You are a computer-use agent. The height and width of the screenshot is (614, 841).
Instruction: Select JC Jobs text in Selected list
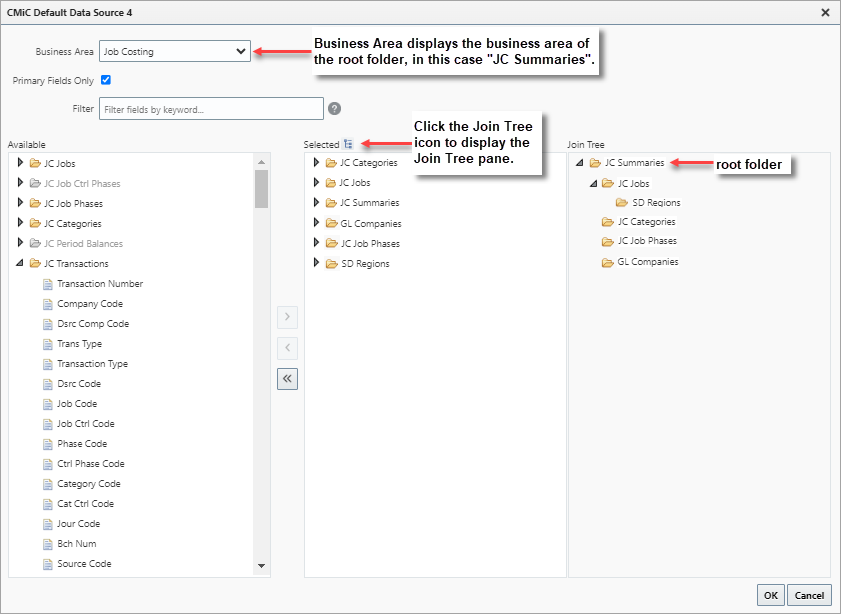(x=355, y=182)
